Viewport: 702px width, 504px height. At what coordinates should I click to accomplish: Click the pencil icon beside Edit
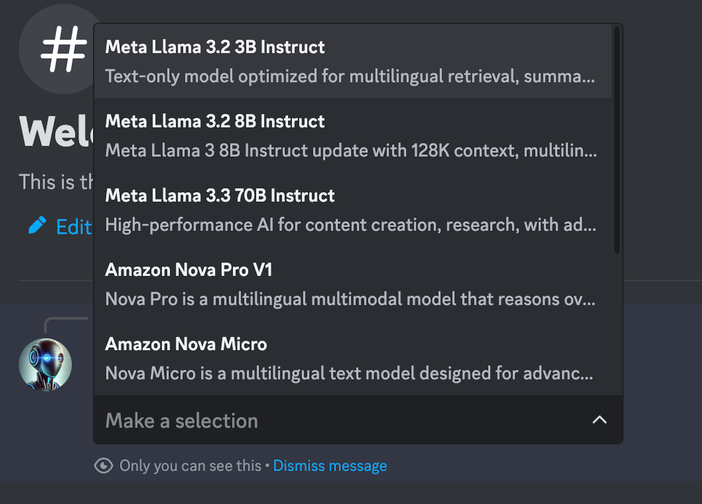[37, 226]
